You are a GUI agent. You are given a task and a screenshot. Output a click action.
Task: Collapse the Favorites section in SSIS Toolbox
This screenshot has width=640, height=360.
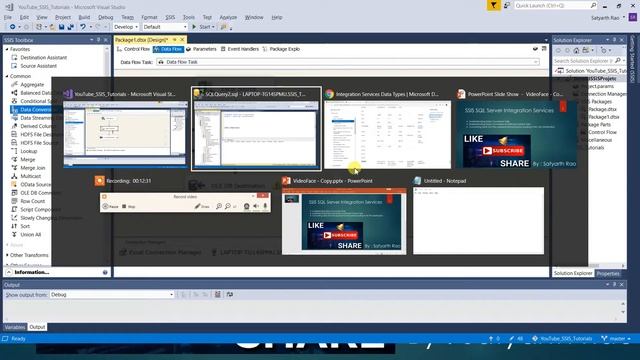[x=7, y=49]
